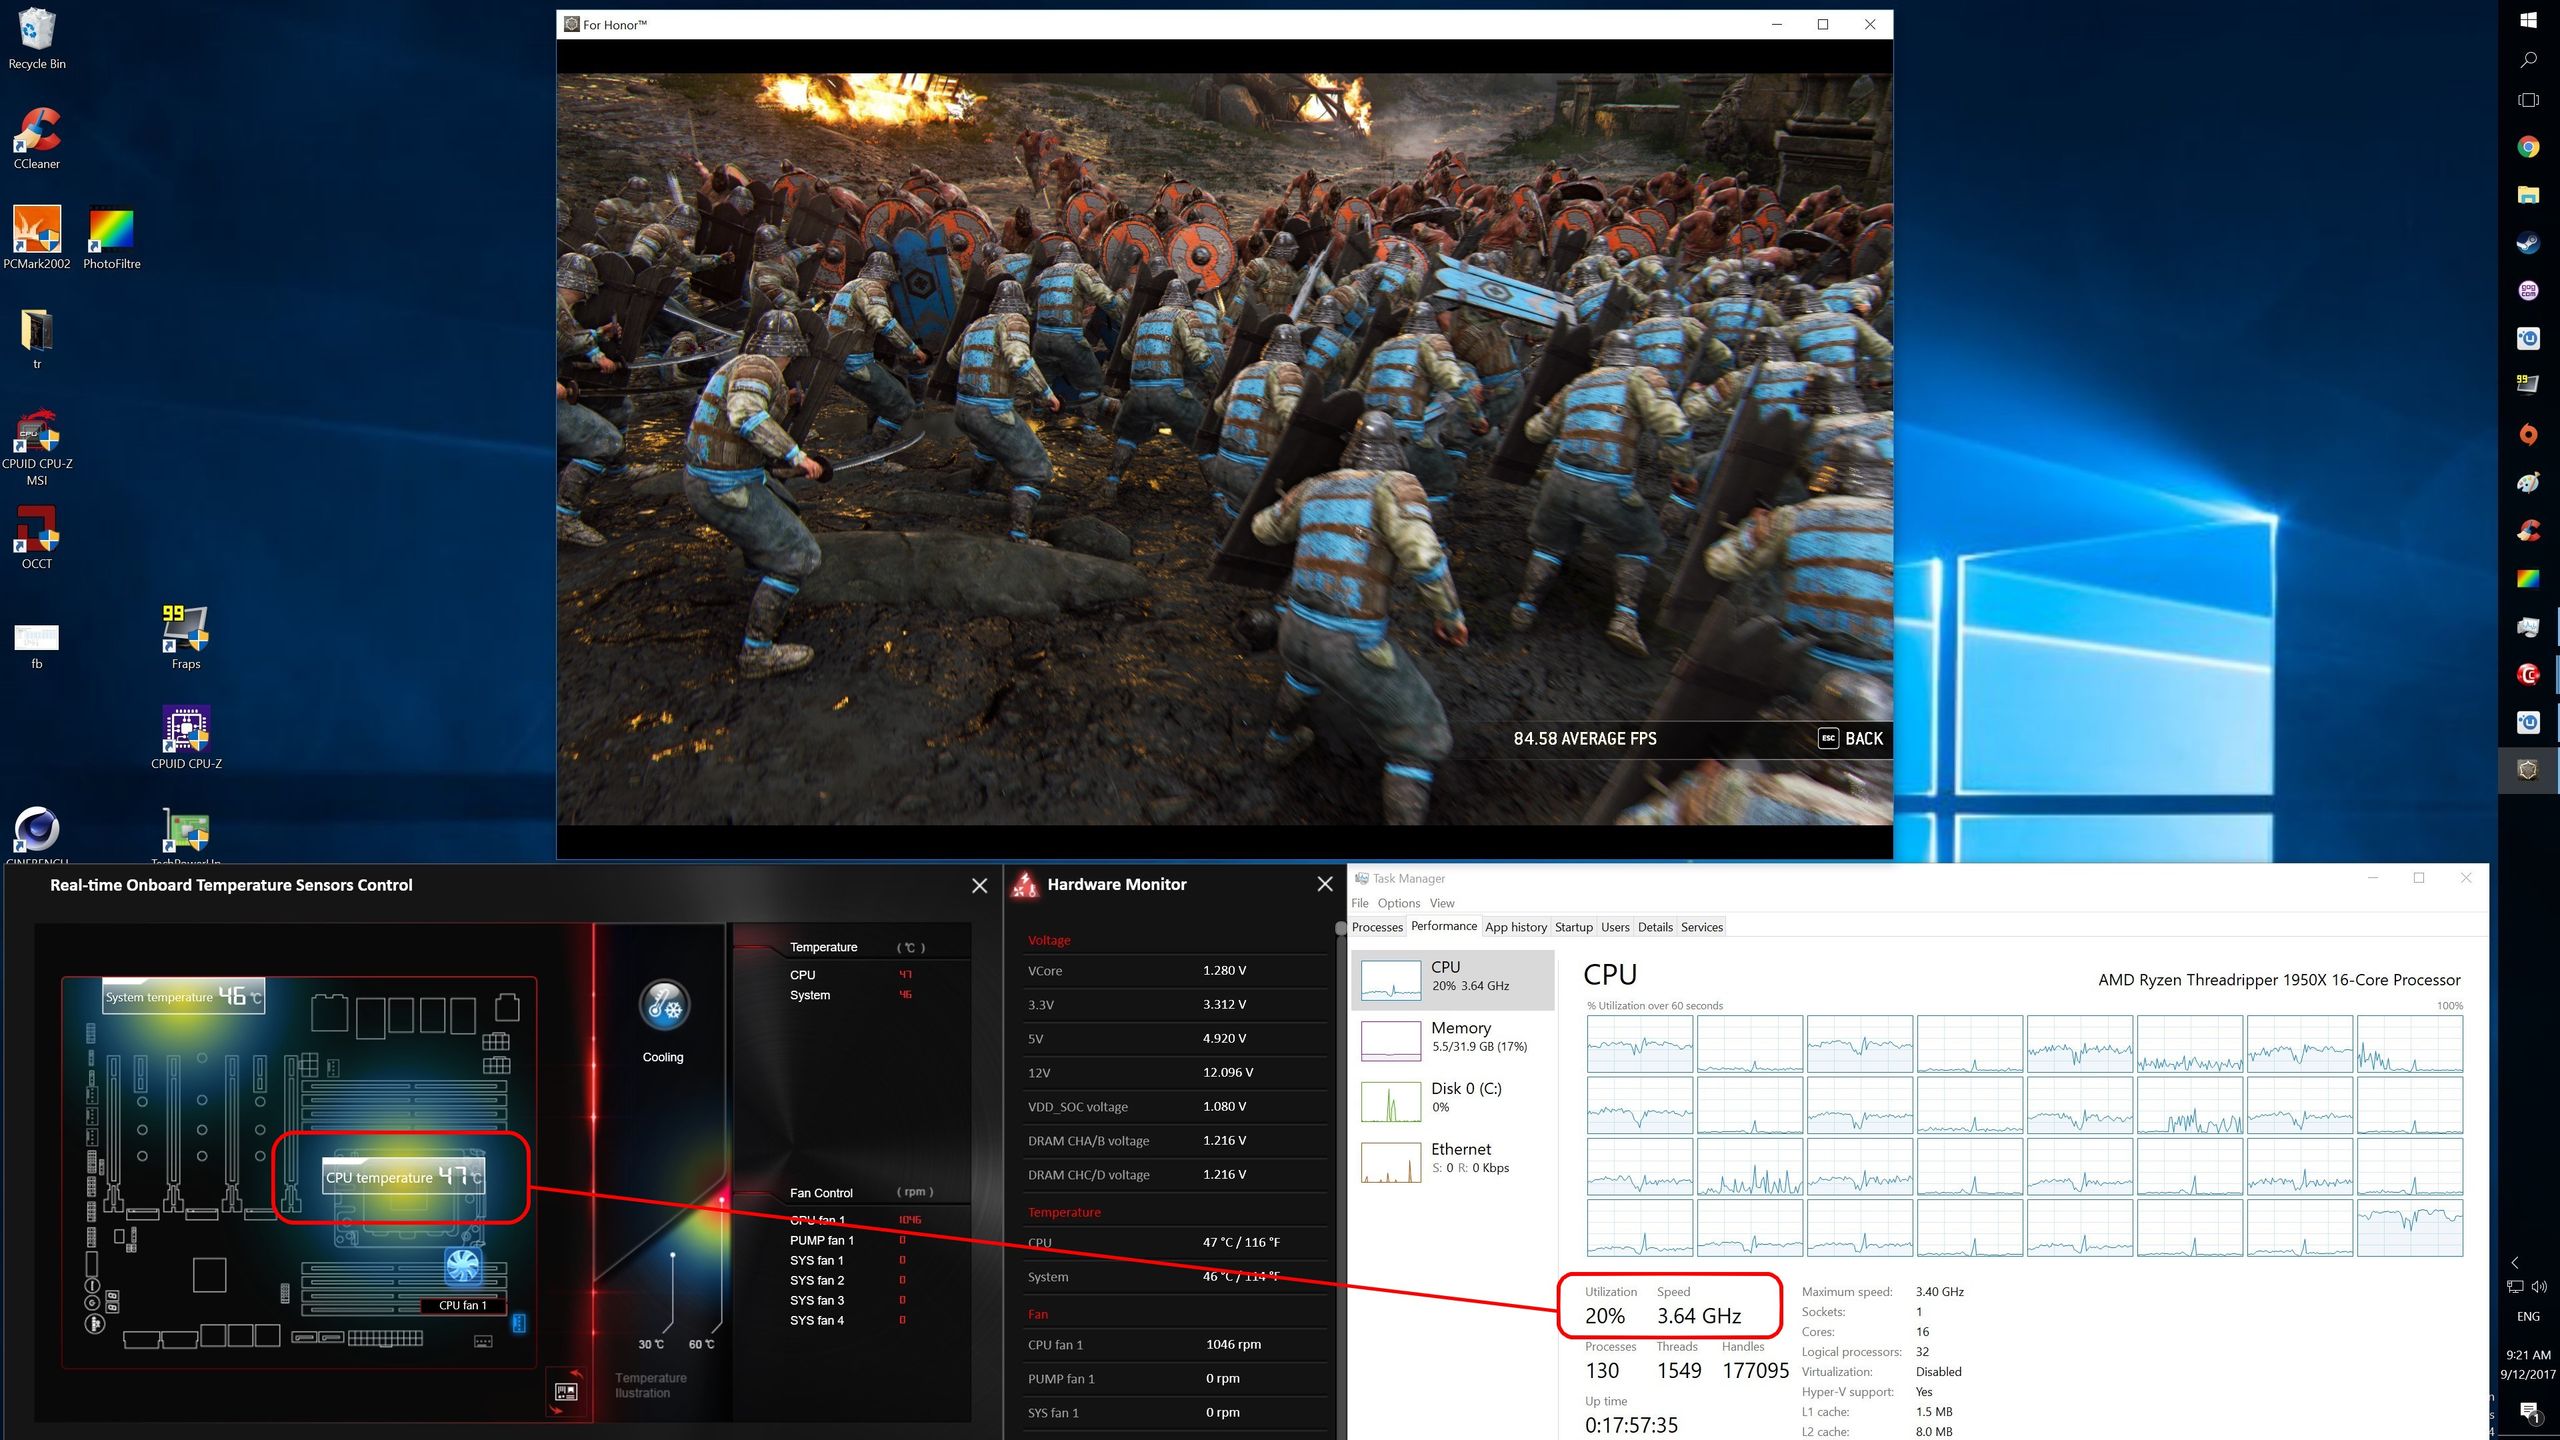This screenshot has height=1440, width=2560.
Task: Open GOG Galaxy from the taskbar
Action: point(2528,291)
